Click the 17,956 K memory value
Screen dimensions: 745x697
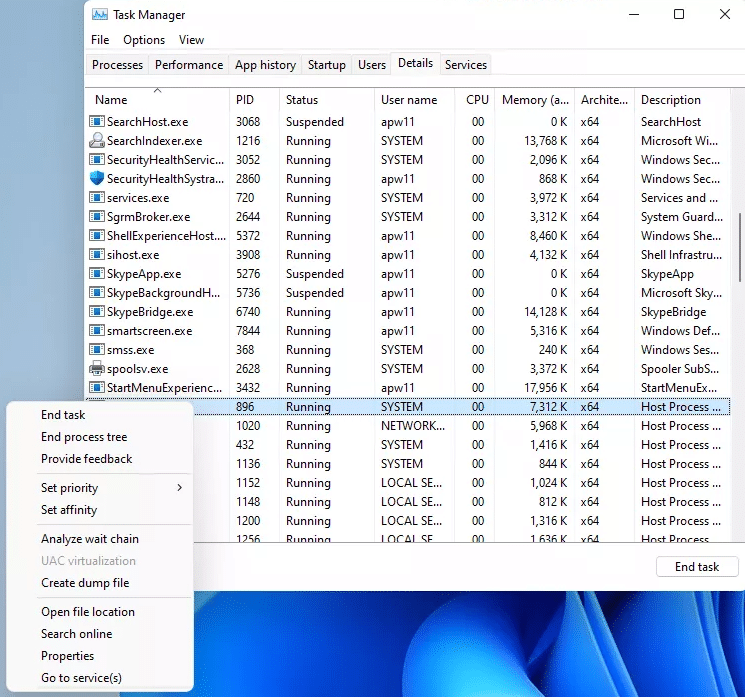click(x=545, y=388)
